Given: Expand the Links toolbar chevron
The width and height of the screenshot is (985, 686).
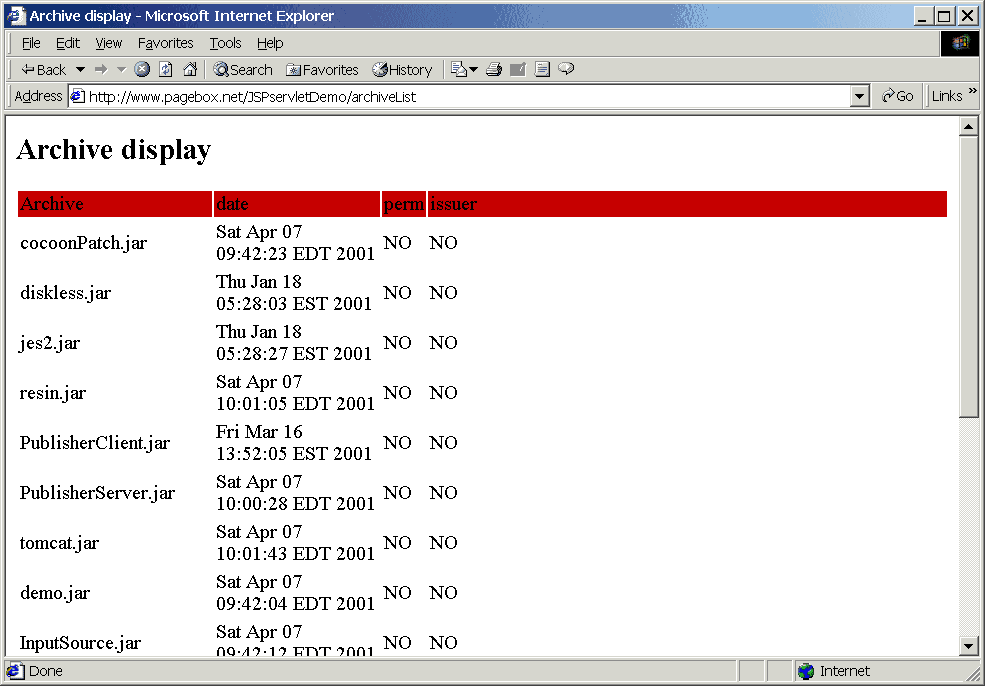Looking at the screenshot, I should pyautogui.click(x=972, y=93).
